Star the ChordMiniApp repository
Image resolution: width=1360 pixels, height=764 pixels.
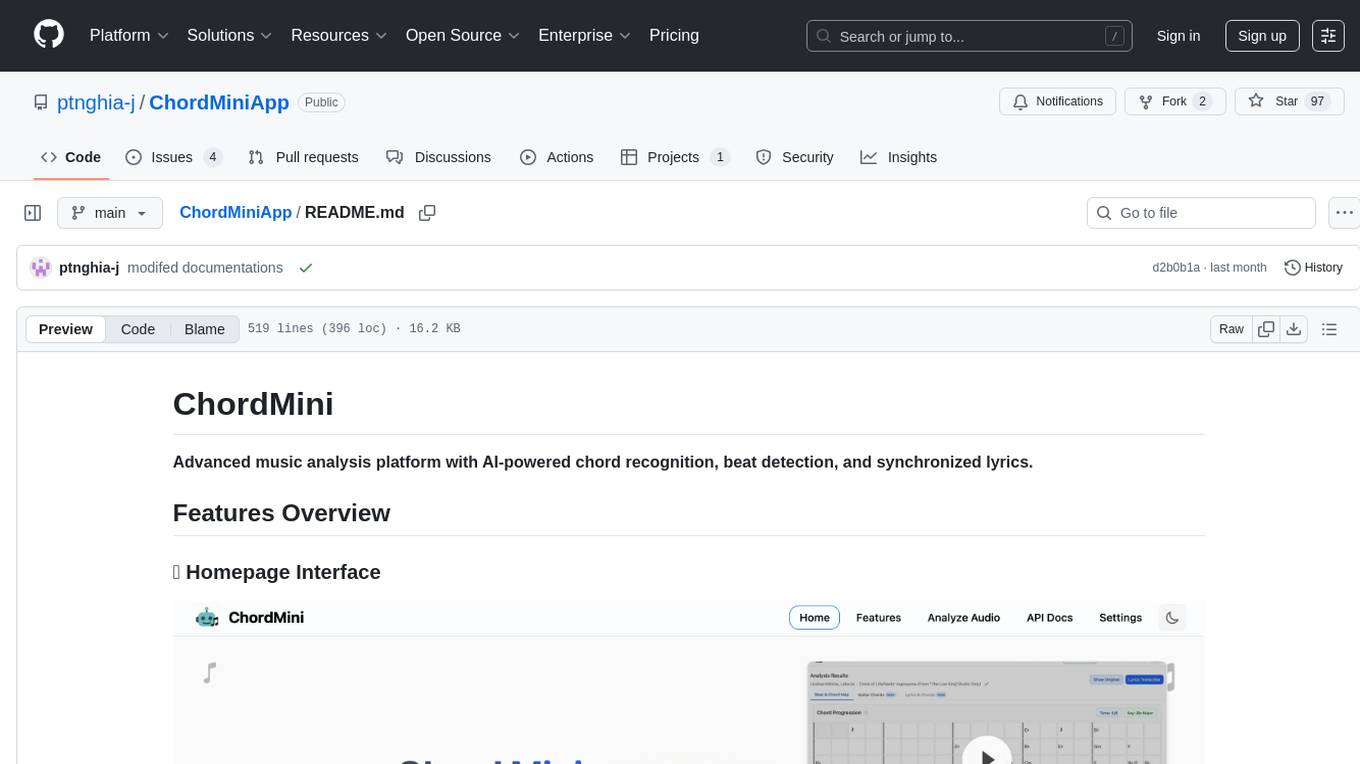1289,101
